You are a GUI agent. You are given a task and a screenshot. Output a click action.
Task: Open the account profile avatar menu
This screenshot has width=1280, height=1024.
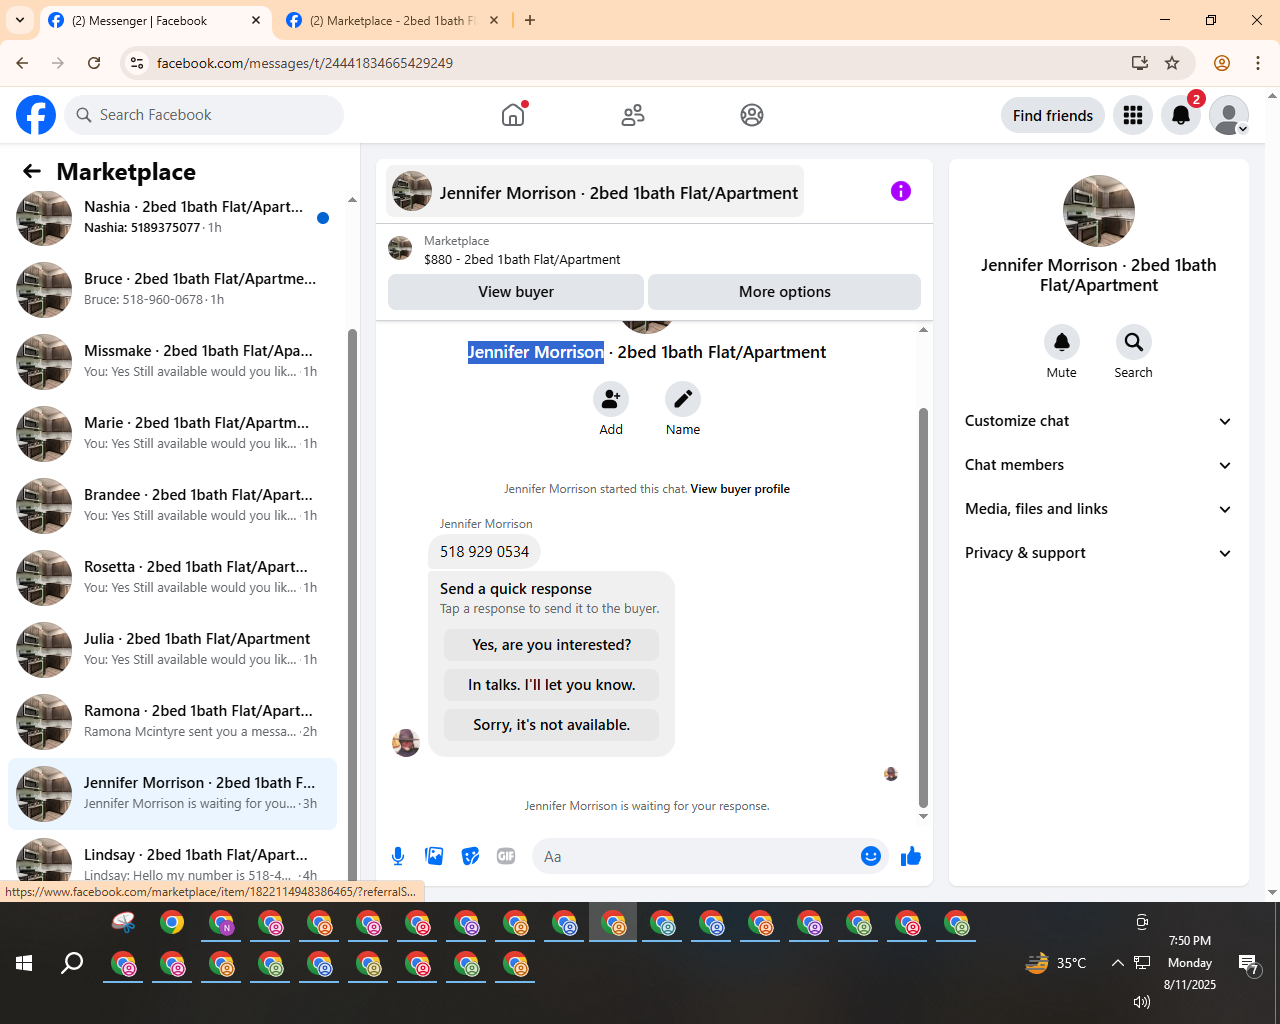click(1229, 115)
